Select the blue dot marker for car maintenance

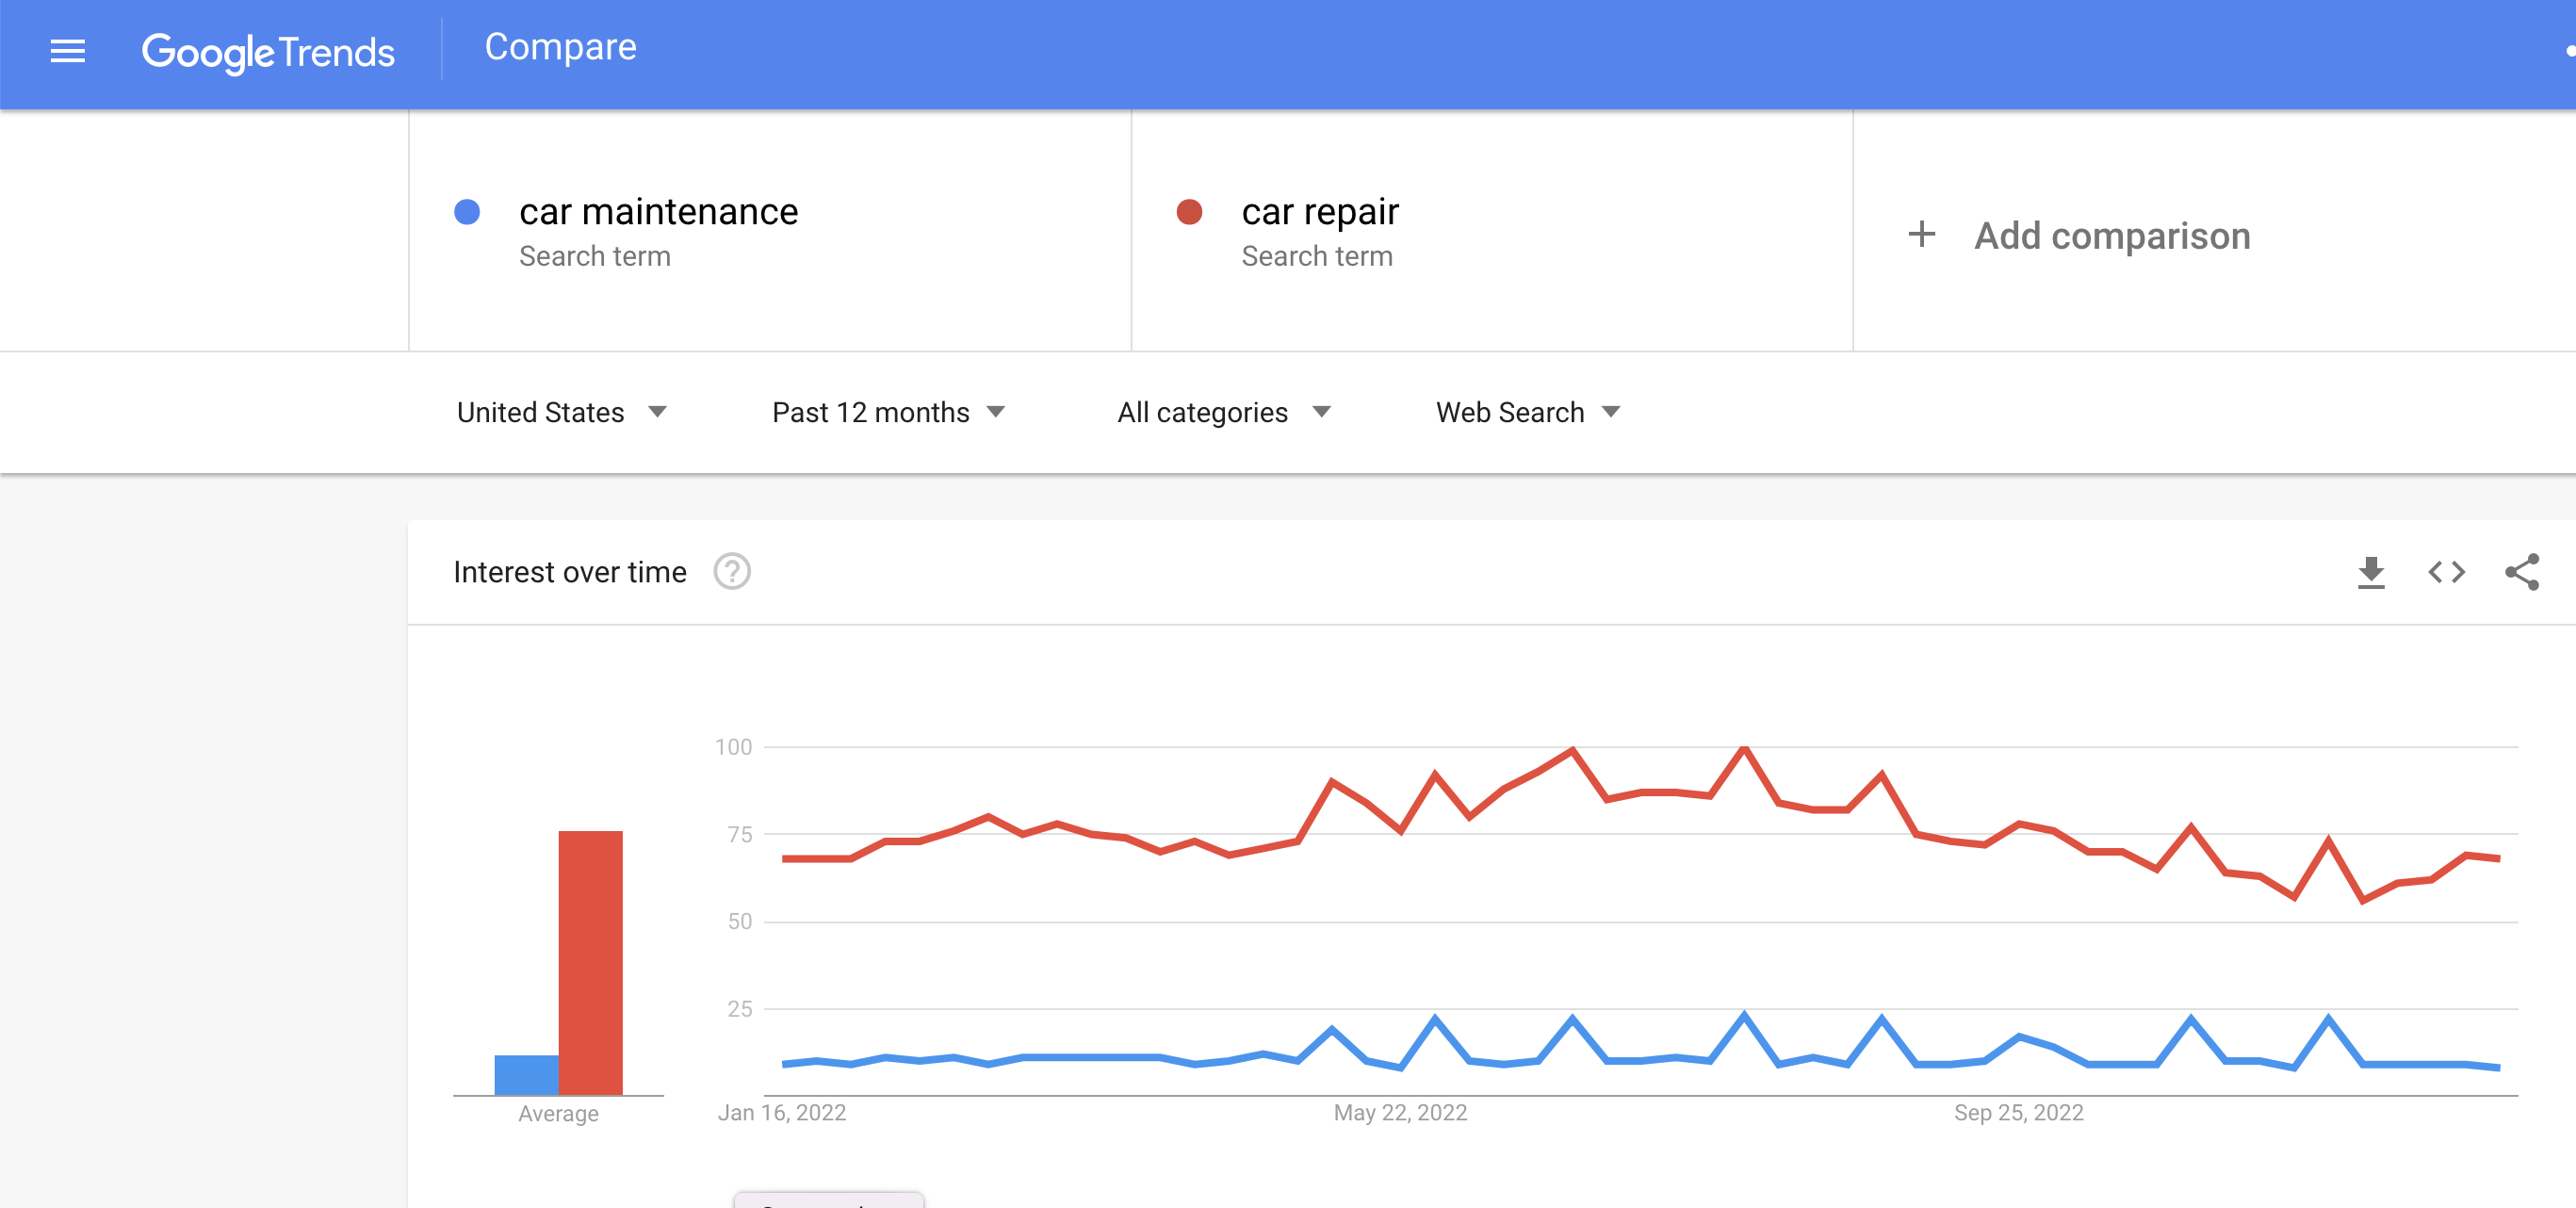[466, 211]
